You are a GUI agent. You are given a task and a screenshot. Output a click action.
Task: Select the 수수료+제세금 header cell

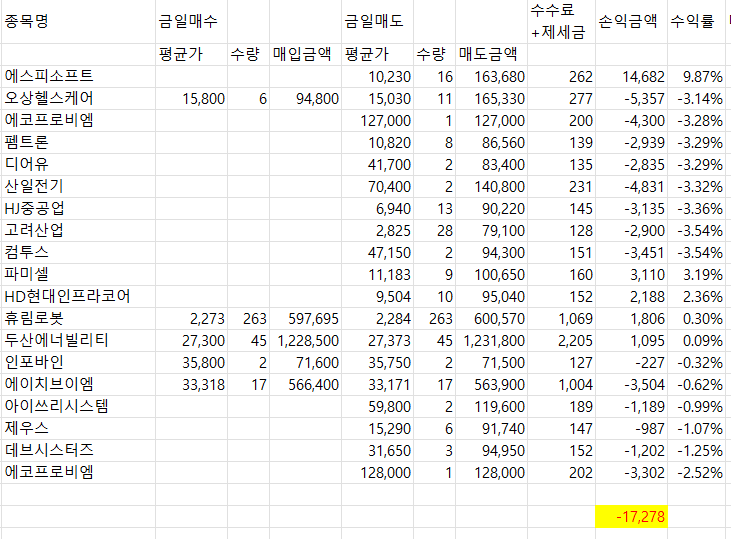pyautogui.click(x=561, y=21)
